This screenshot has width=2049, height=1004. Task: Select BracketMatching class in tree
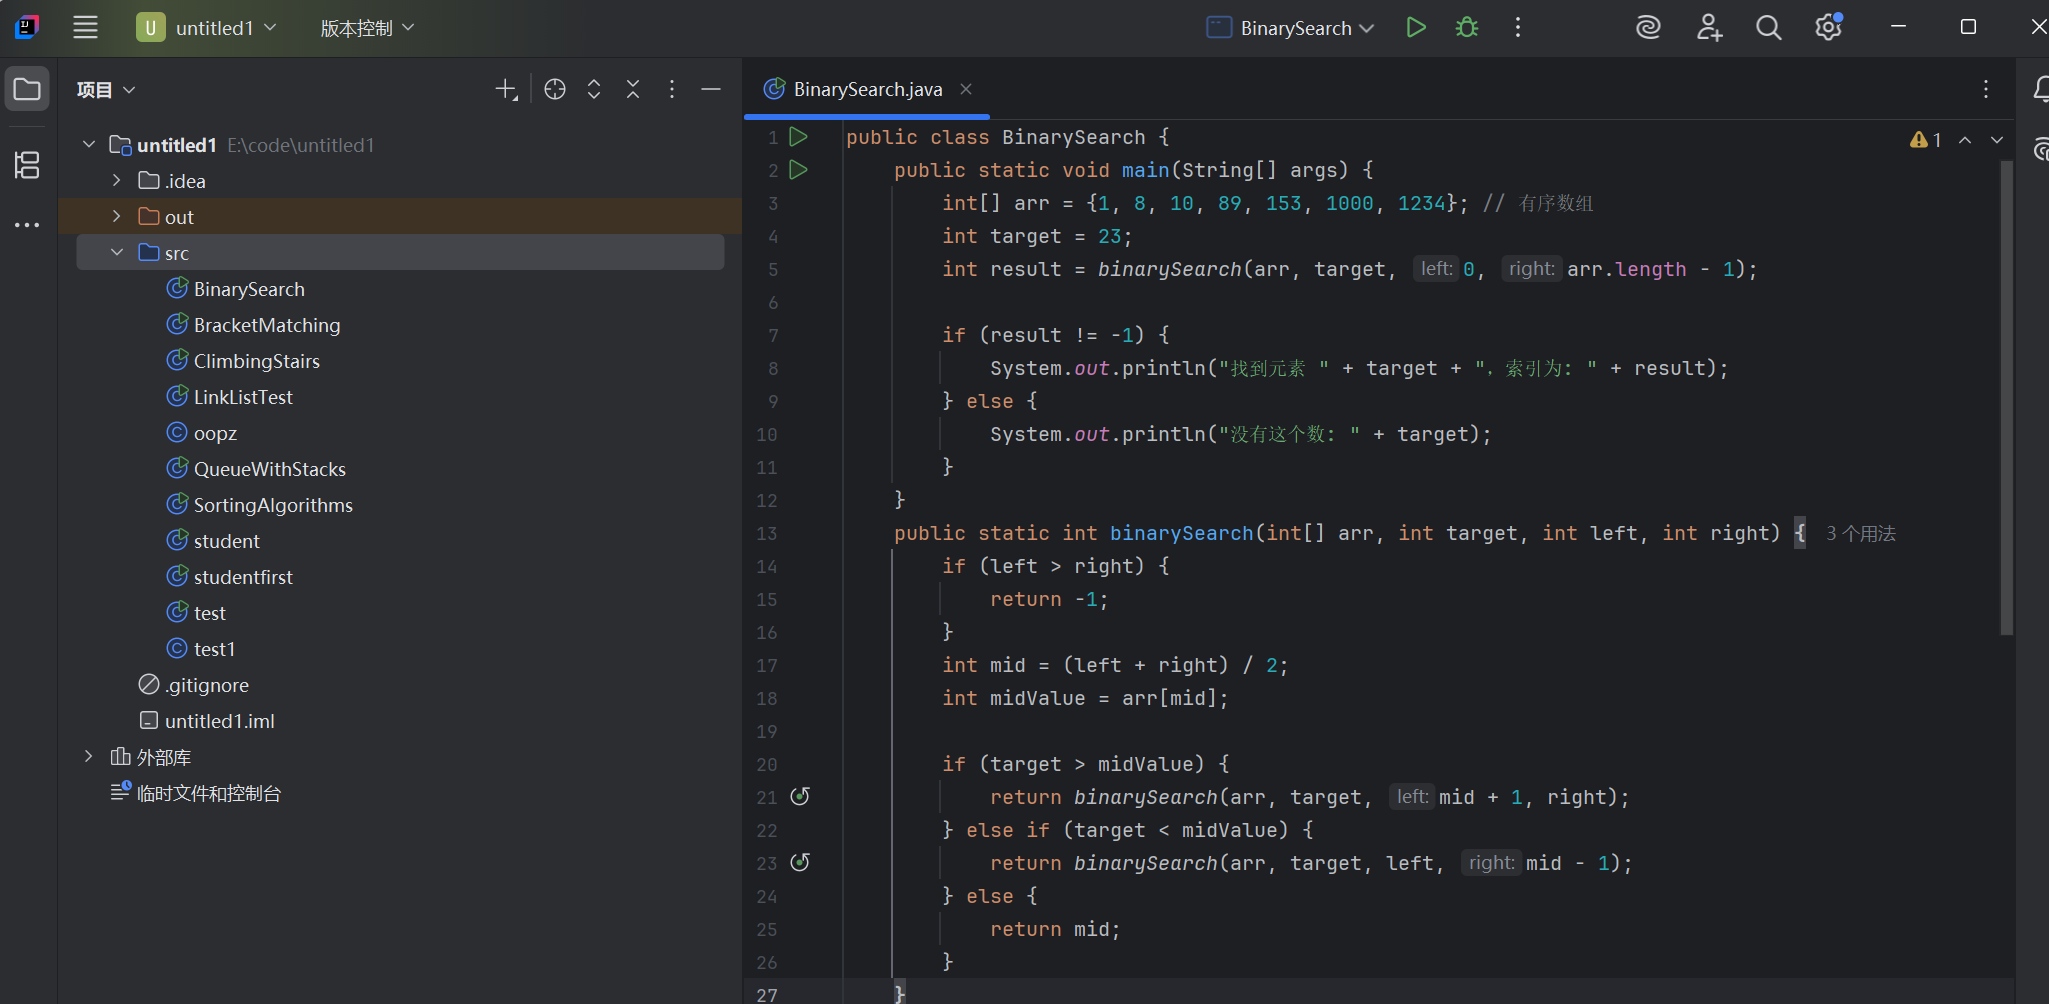click(x=267, y=325)
